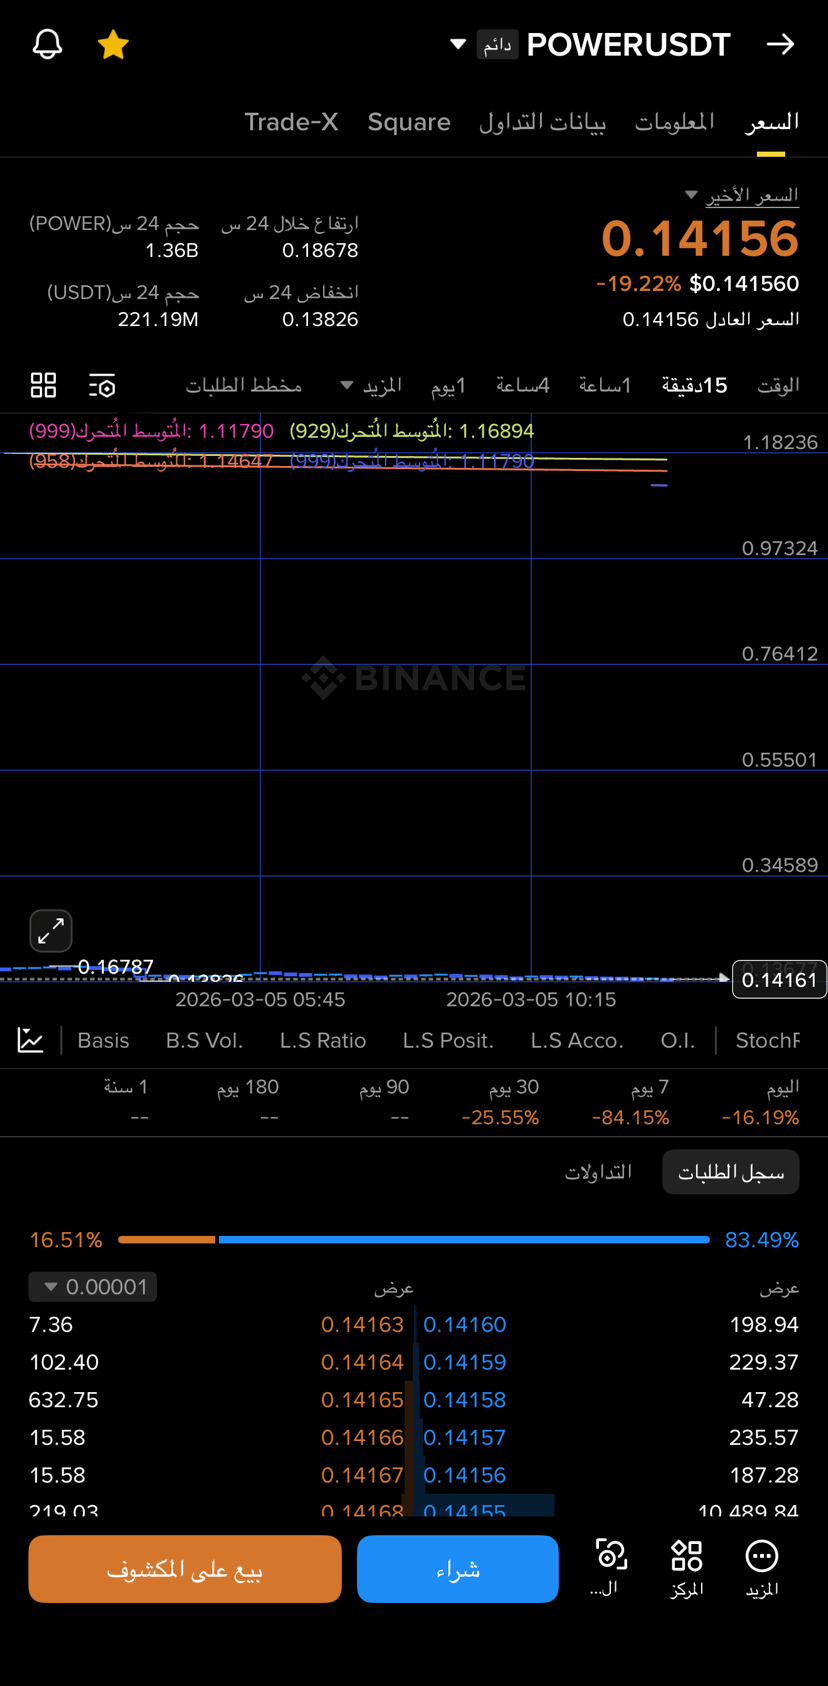Open the التداولات trades tab

click(598, 1172)
